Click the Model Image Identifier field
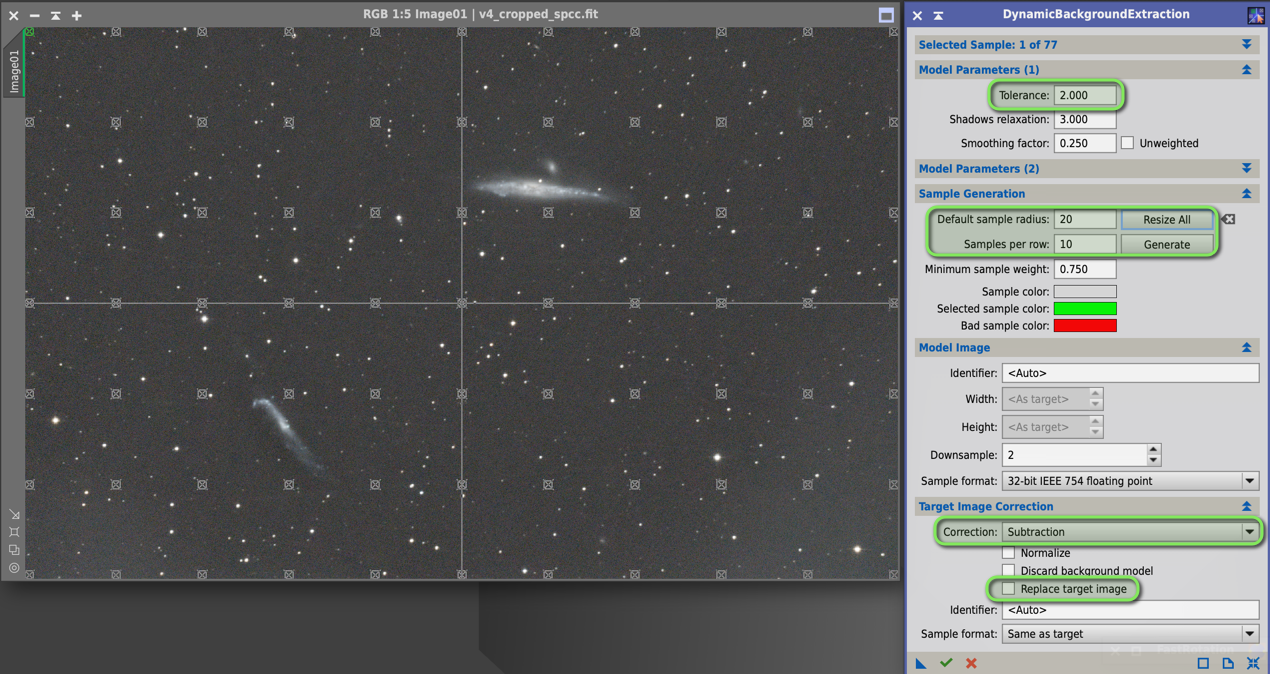This screenshot has height=674, width=1270. click(x=1130, y=373)
